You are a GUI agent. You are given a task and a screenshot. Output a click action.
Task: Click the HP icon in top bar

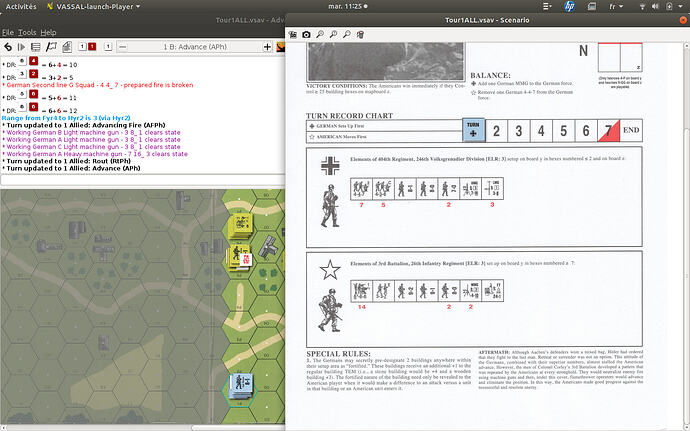click(569, 6)
